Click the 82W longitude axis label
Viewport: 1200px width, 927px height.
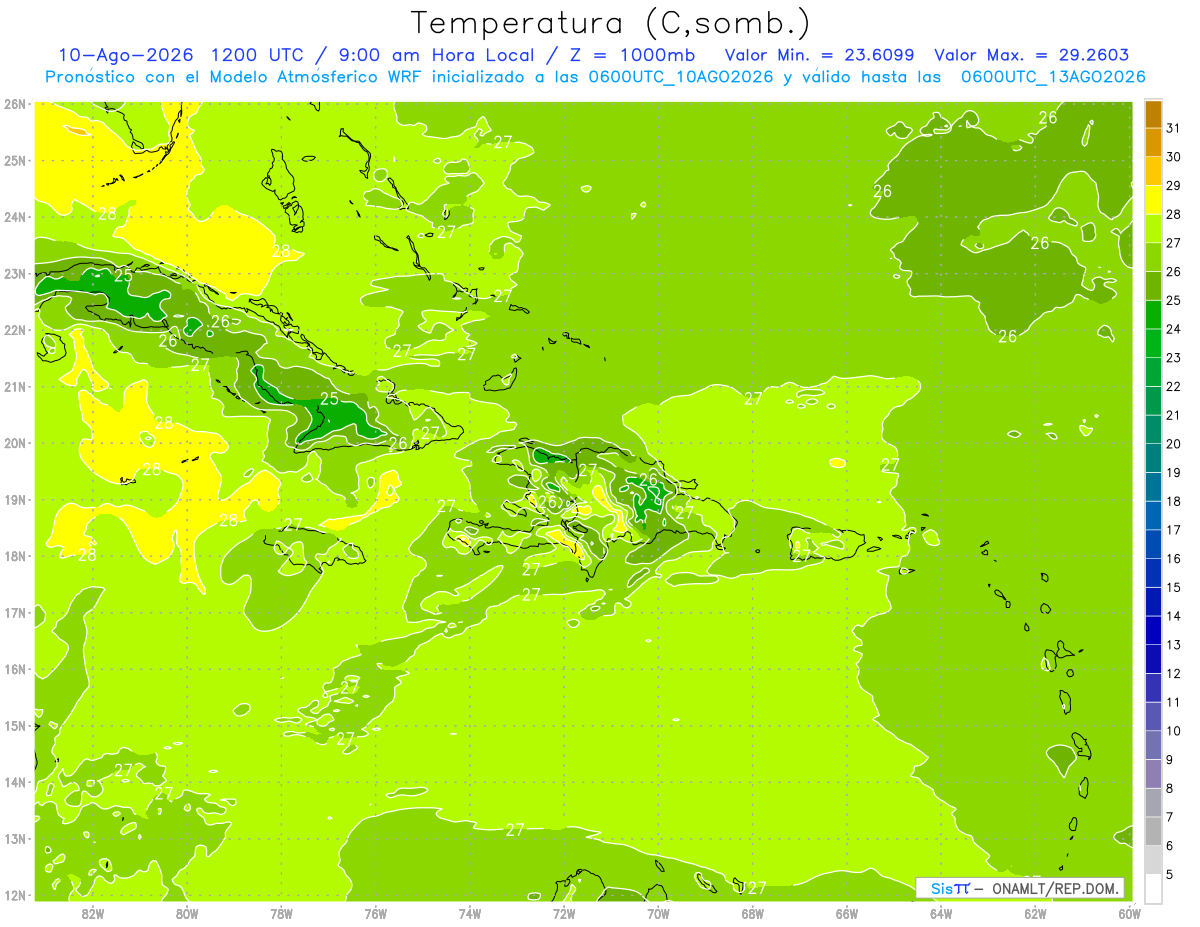point(93,913)
